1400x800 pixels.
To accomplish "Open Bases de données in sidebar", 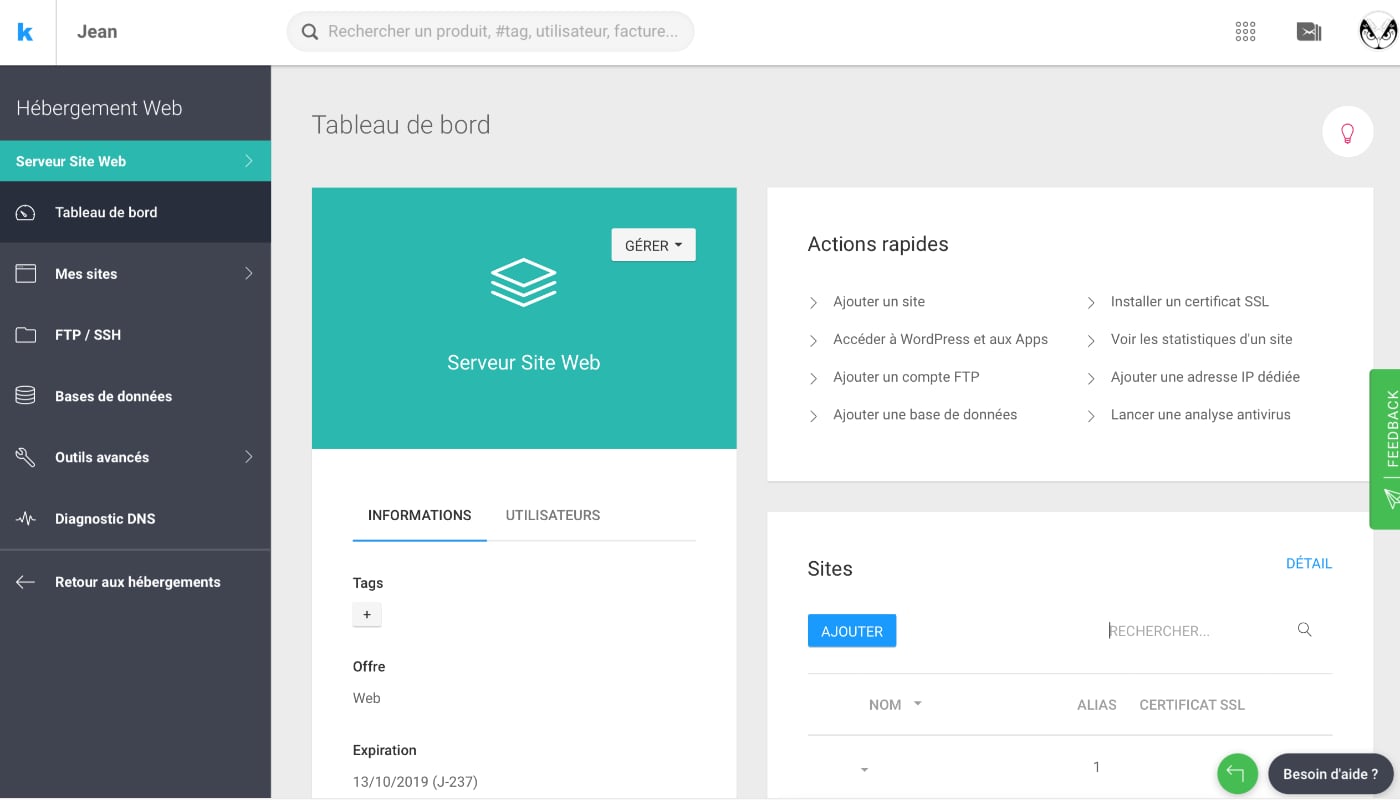I will click(x=113, y=396).
